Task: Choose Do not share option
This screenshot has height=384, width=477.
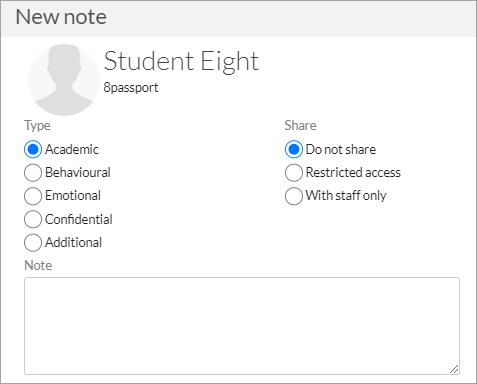Action: point(294,149)
